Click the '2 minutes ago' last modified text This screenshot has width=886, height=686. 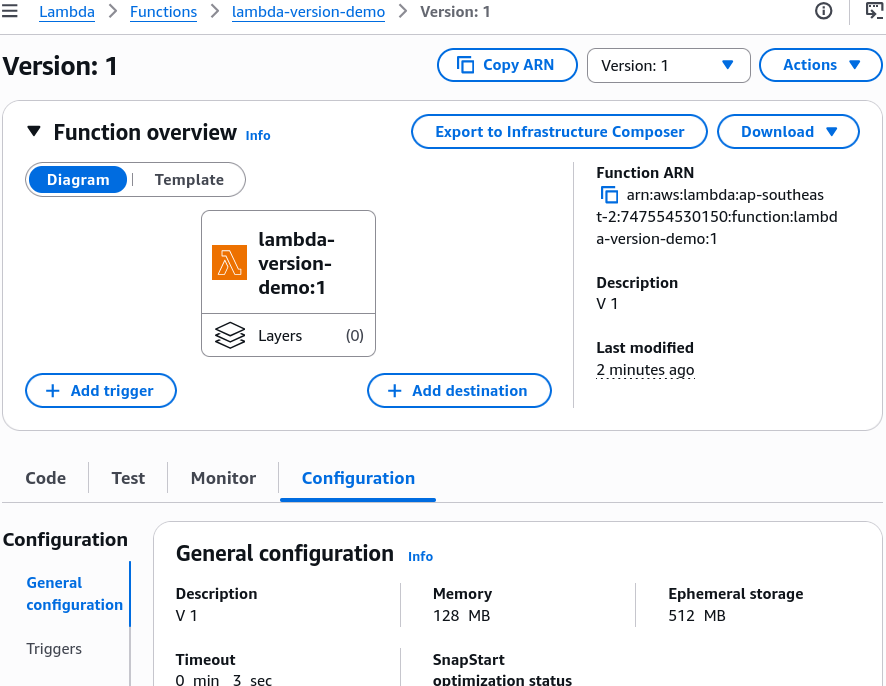[x=645, y=370]
